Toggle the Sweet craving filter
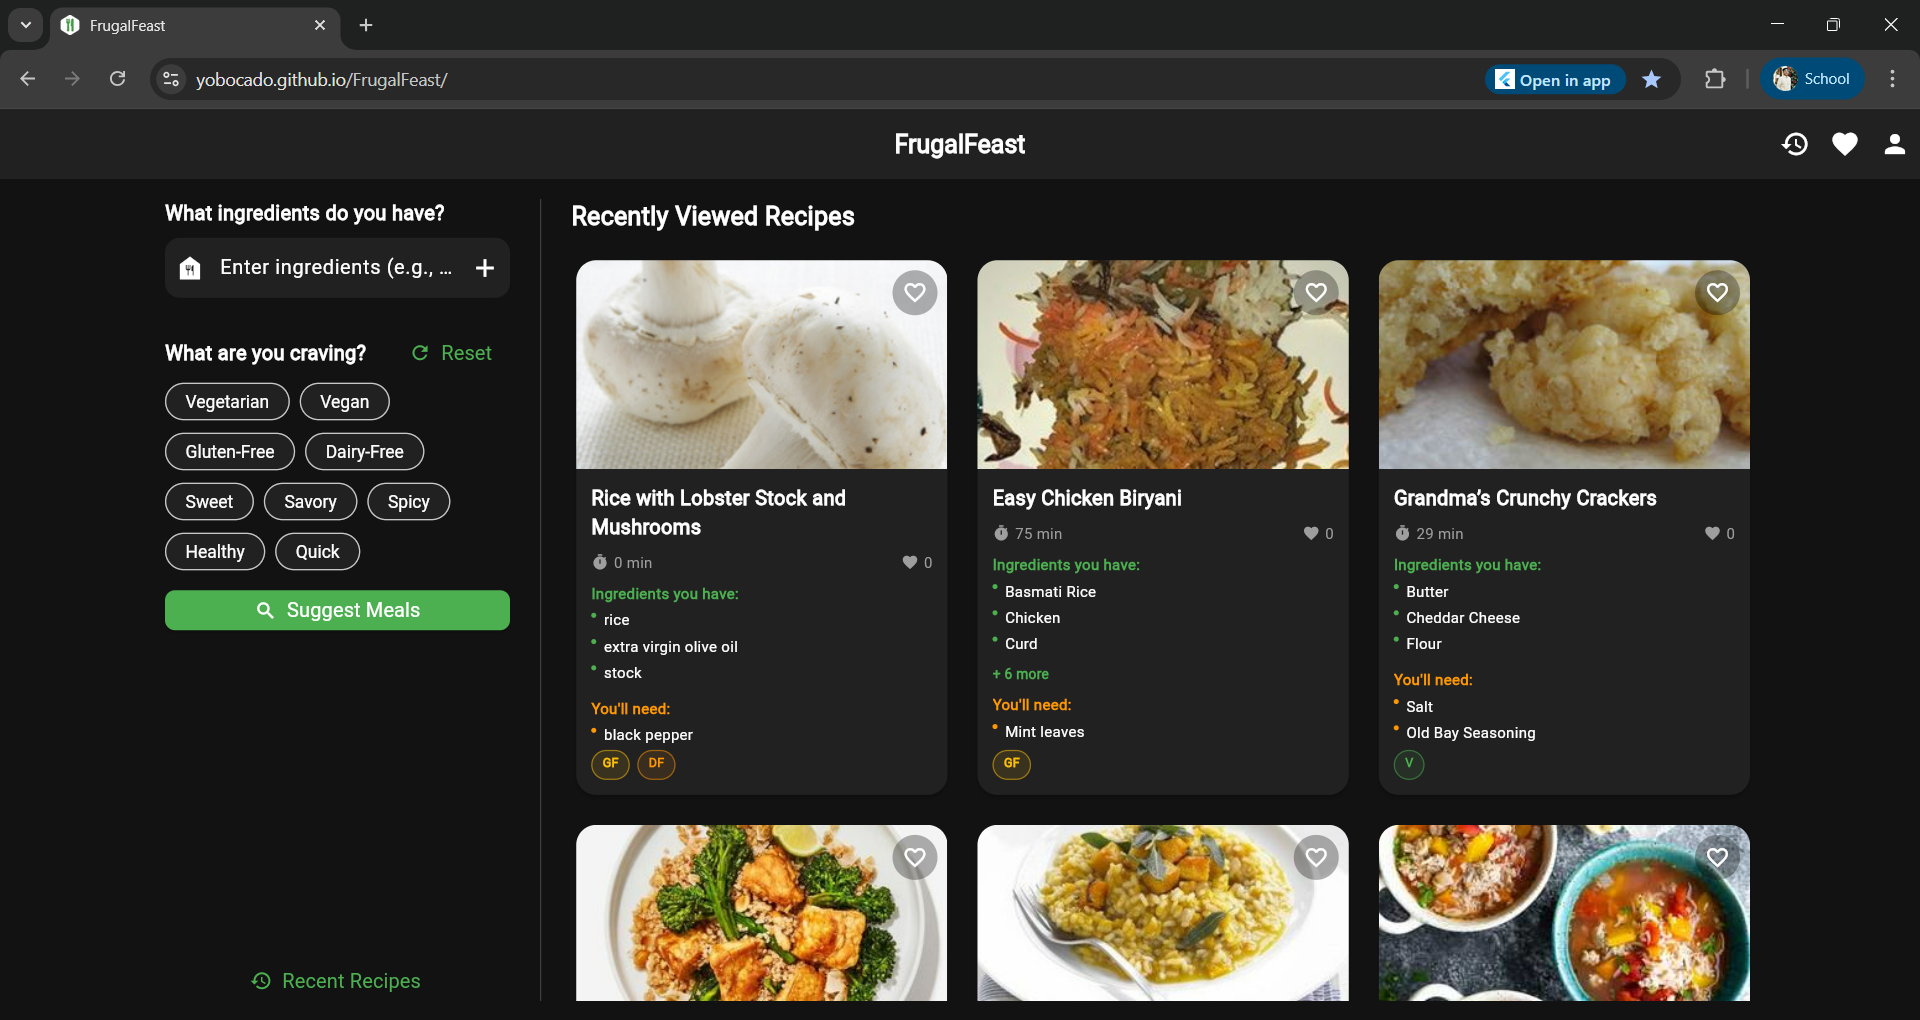Screen dimensions: 1920x1020 209,502
